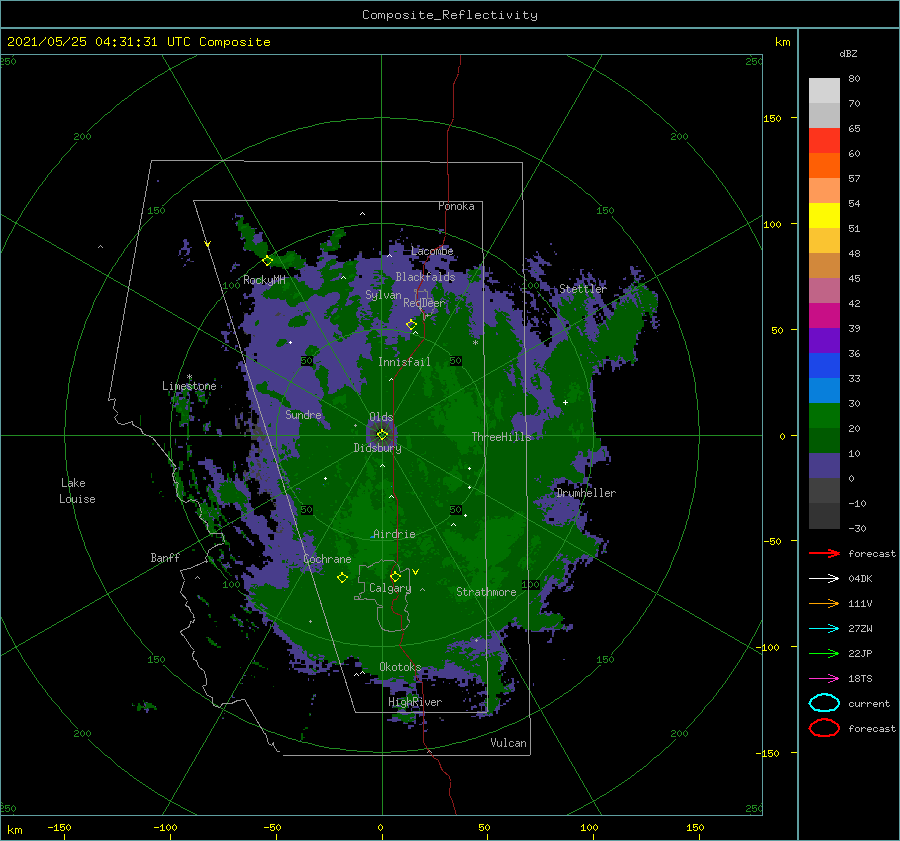Image resolution: width=900 pixels, height=841 pixels.
Task: Click the Cochrane label
Action: (327, 559)
